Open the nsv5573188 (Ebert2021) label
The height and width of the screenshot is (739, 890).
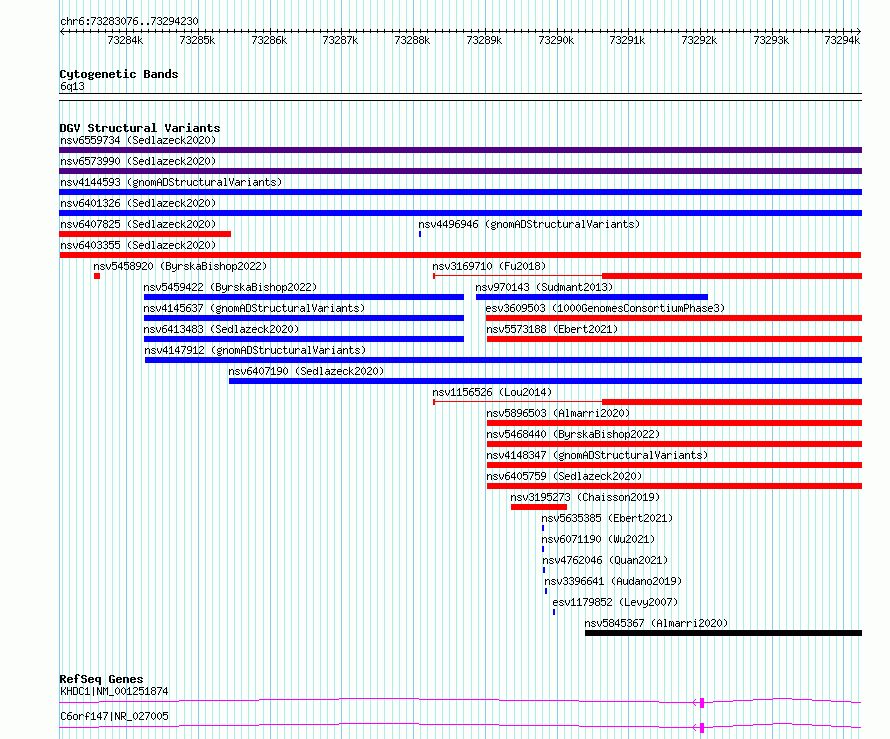(x=552, y=329)
